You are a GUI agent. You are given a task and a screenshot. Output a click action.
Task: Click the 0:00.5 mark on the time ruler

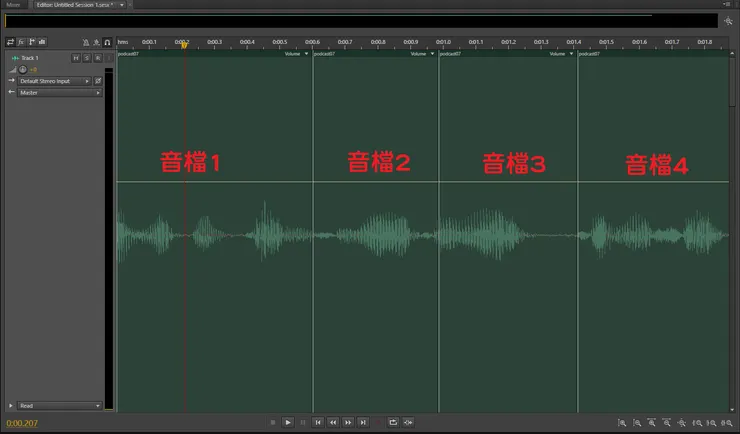[x=279, y=42]
